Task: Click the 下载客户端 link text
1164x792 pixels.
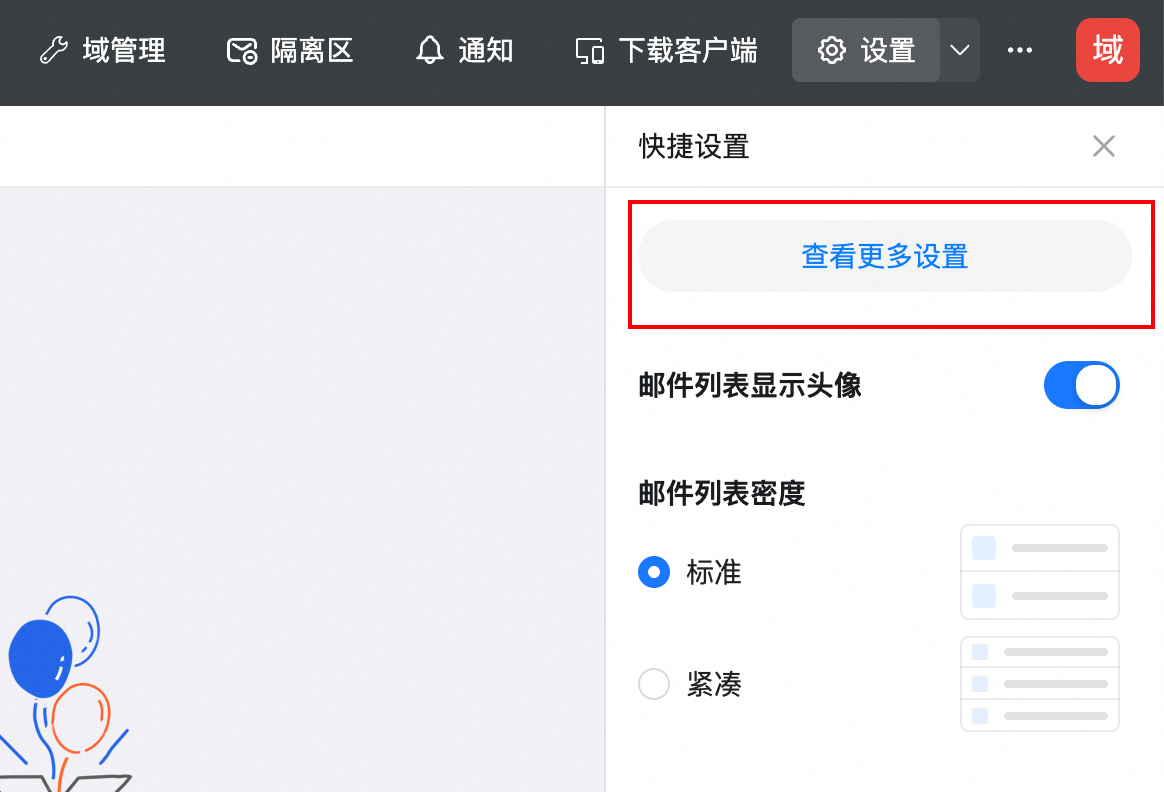Action: (688, 50)
